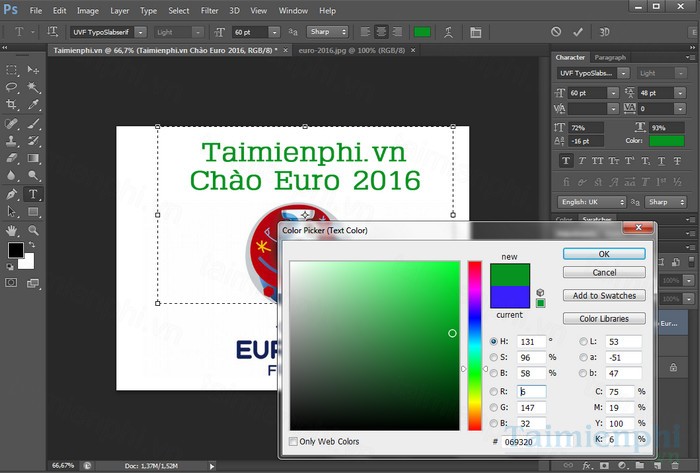The height and width of the screenshot is (473, 700).
Task: Cancel current text edits in options bar
Action: coord(556,32)
